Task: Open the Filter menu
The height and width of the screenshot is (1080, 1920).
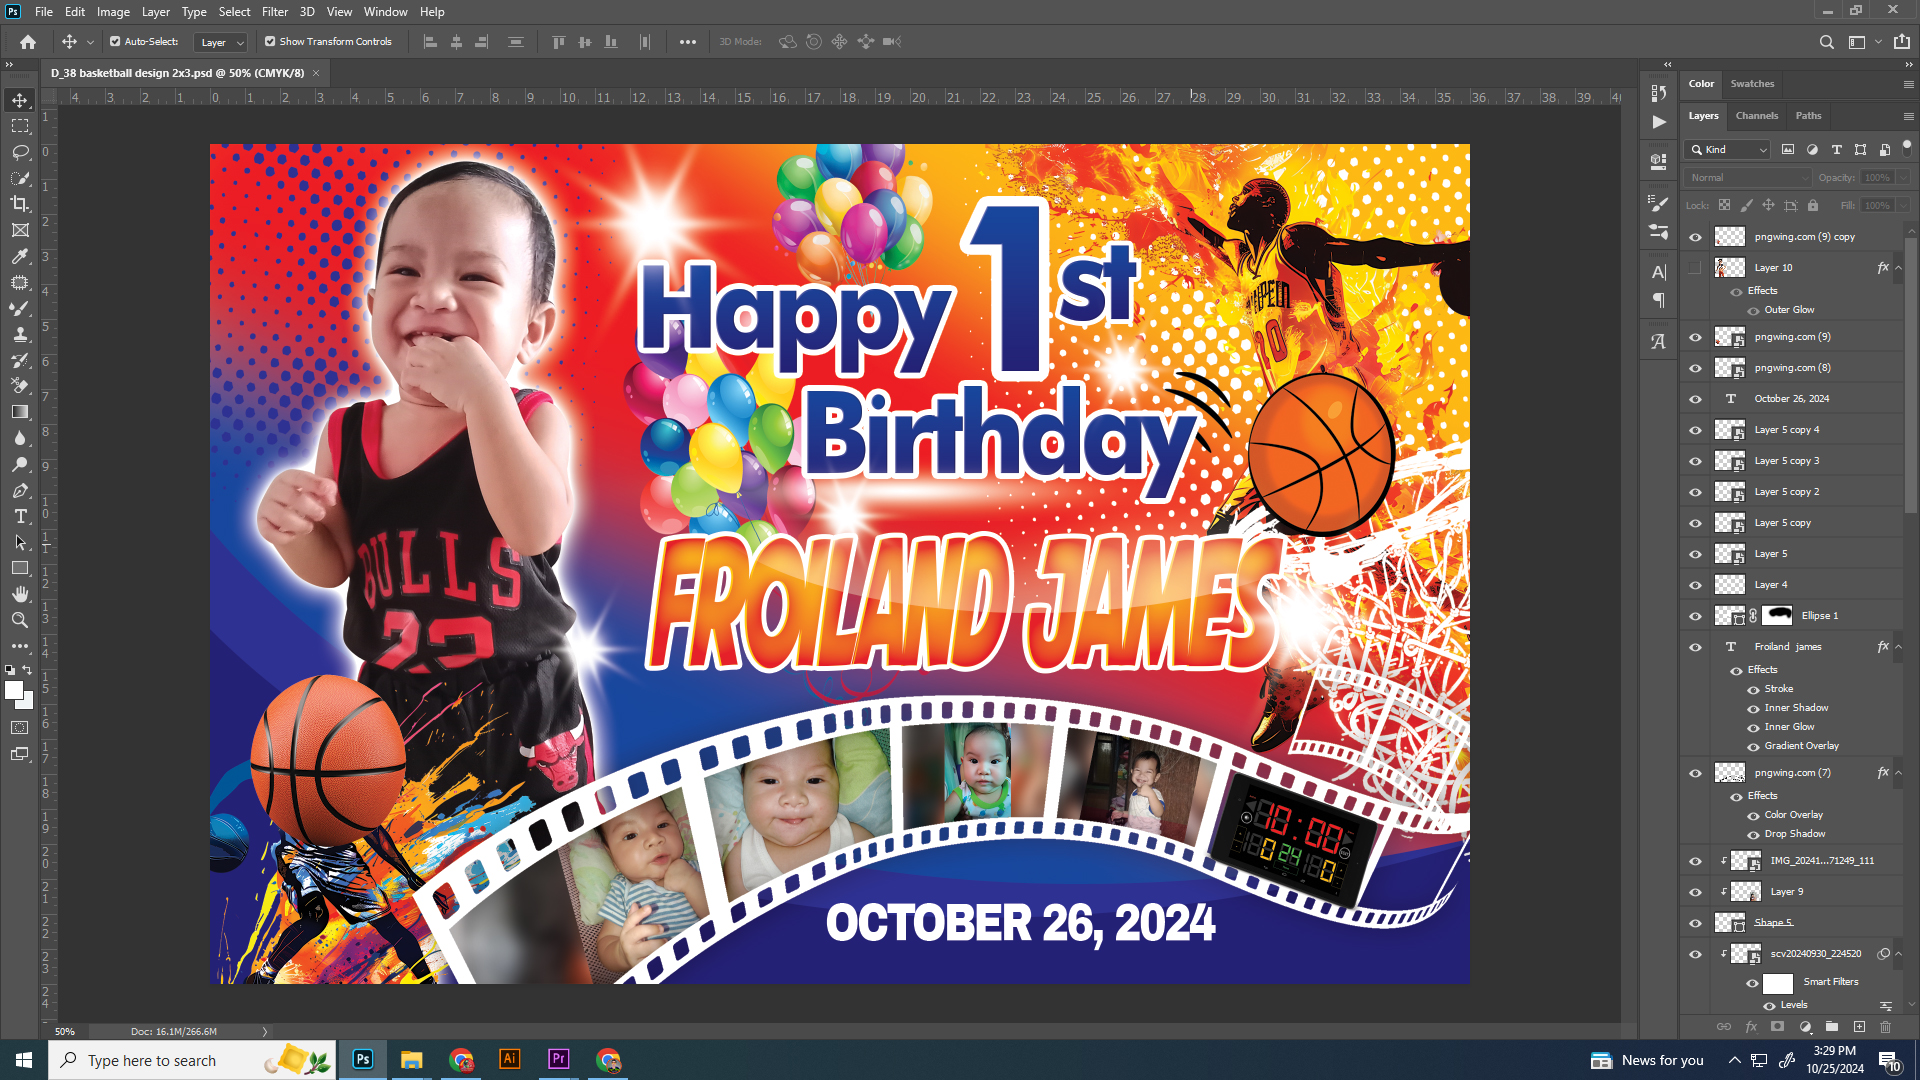Action: coord(274,12)
